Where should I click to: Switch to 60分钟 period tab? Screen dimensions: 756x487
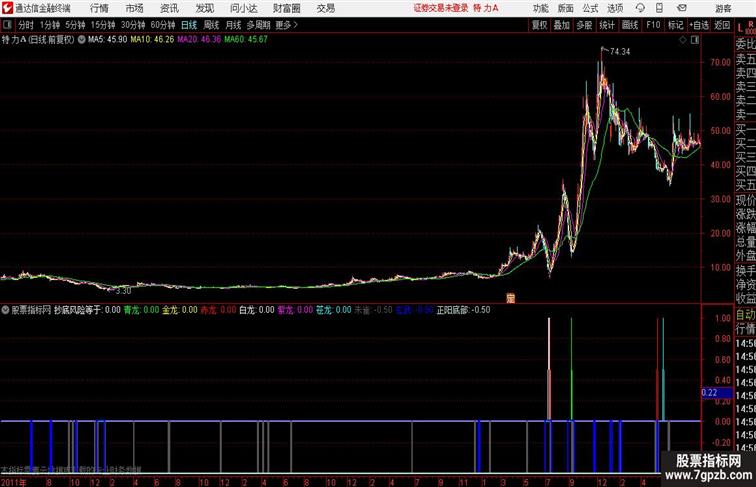163,25
